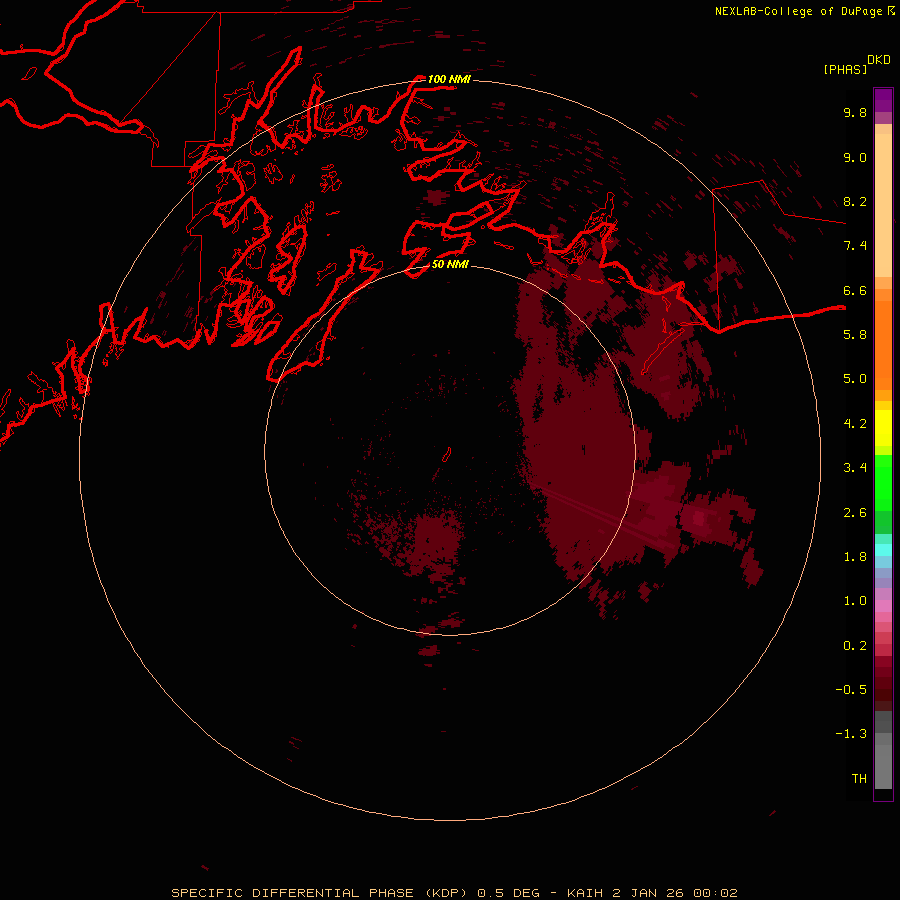The width and height of the screenshot is (900, 900).
Task: Click the -1.3 legend value
Action: tap(851, 734)
